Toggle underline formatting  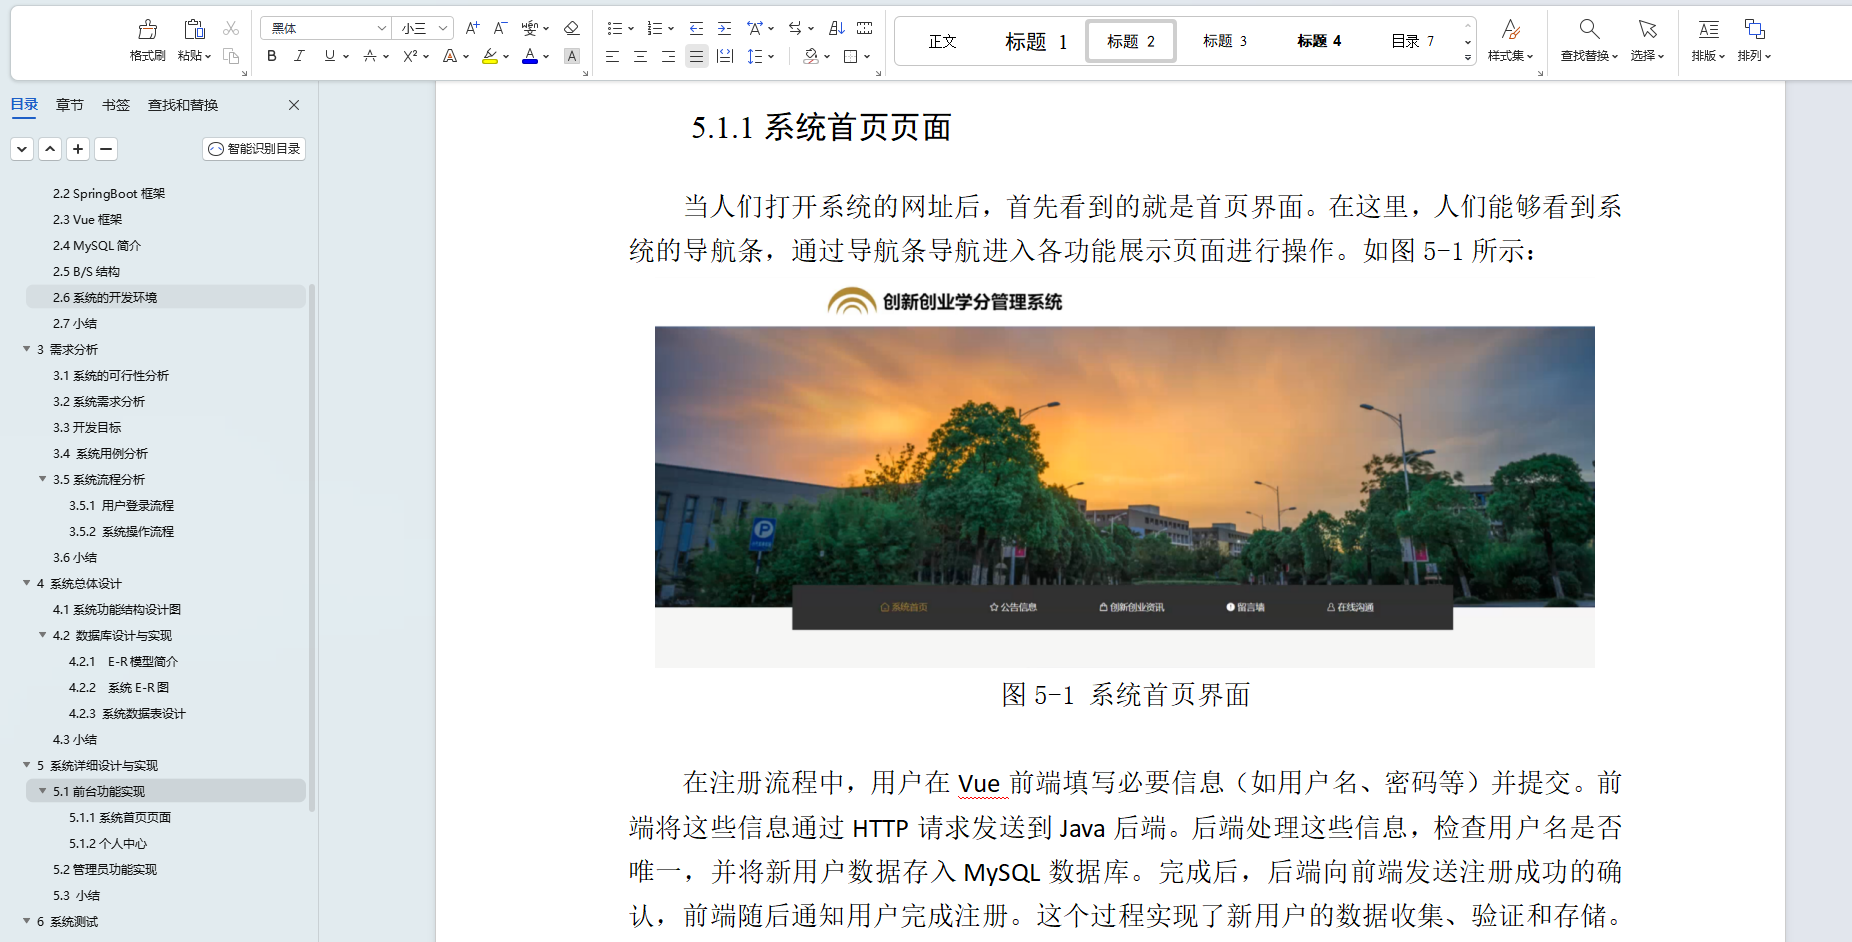point(330,56)
